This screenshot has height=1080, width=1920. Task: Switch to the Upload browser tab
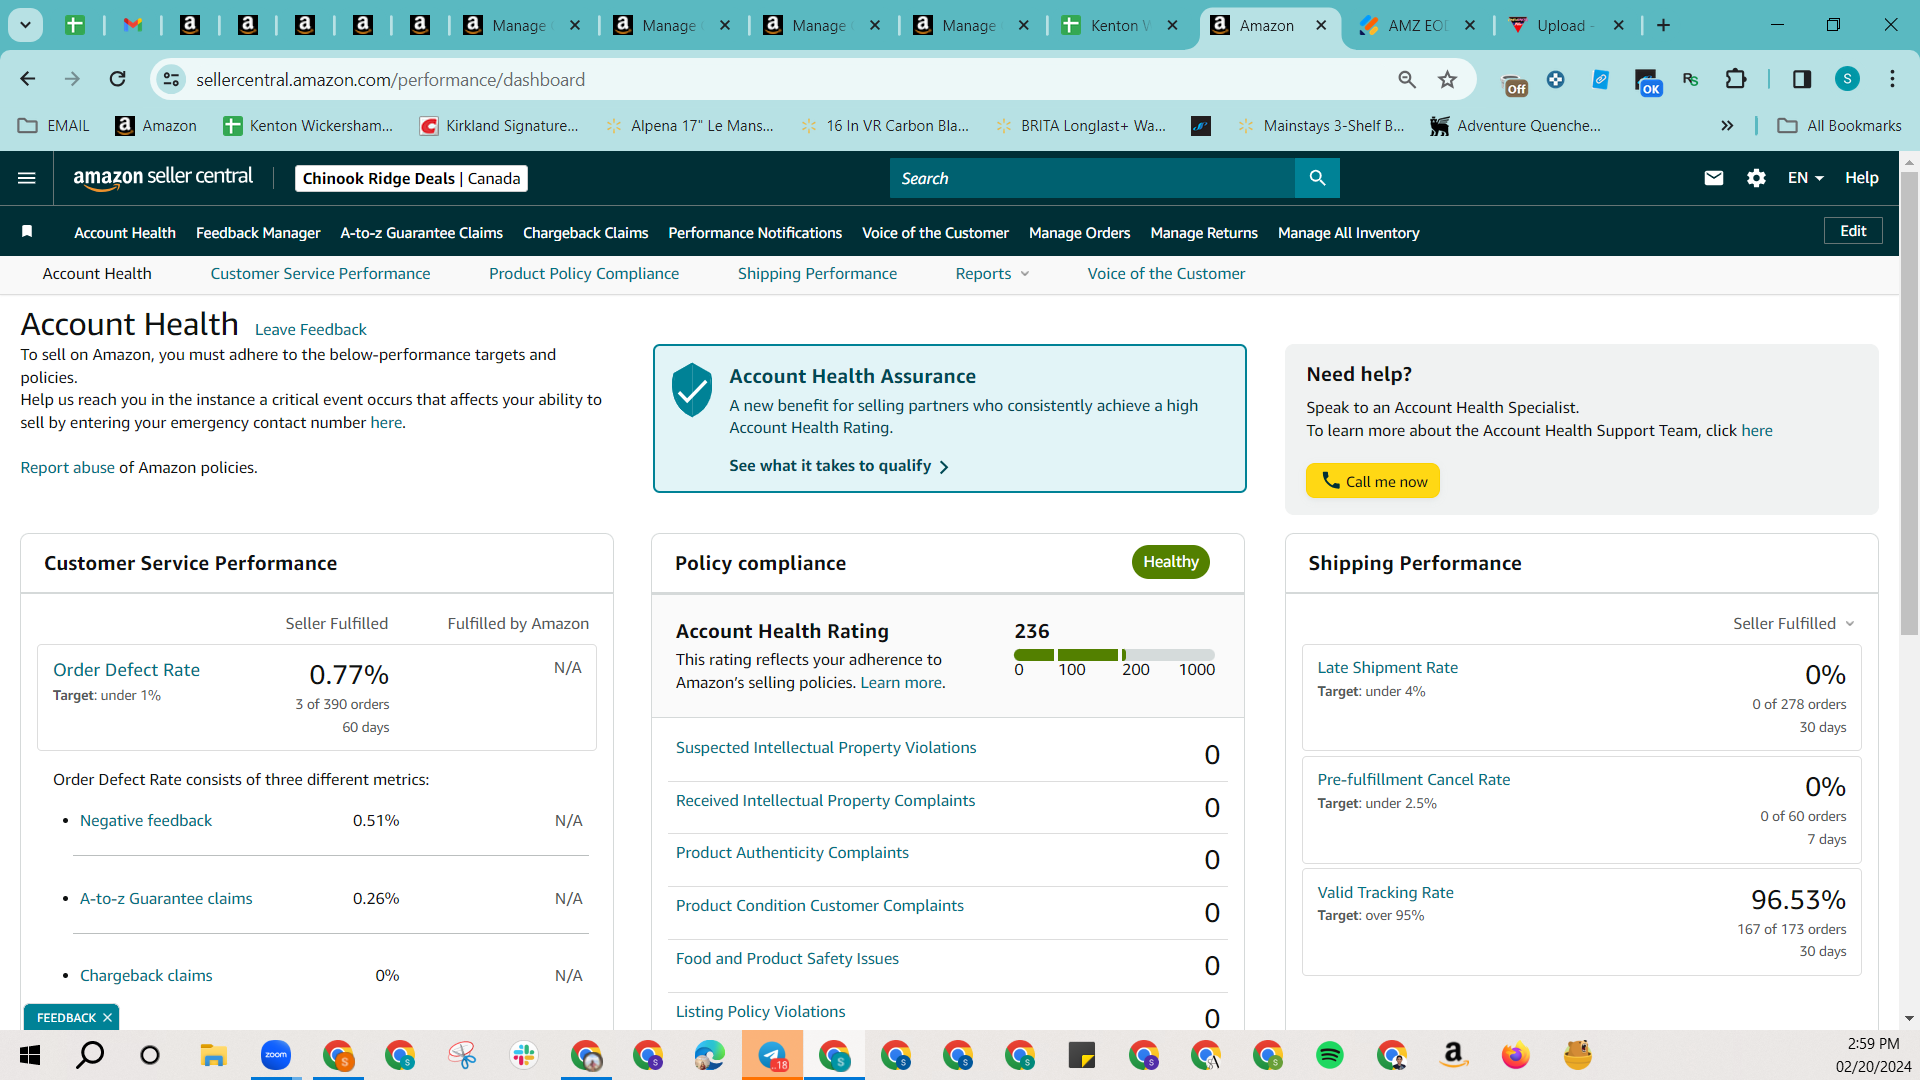click(1565, 25)
